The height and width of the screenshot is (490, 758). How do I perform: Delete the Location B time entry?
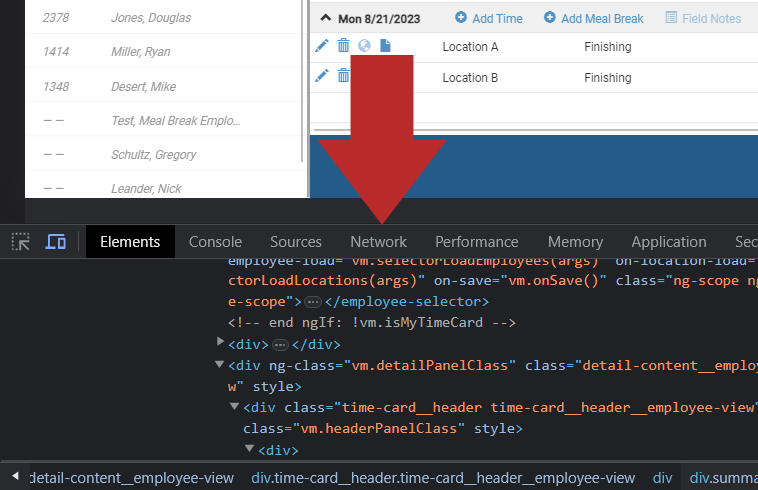click(343, 75)
